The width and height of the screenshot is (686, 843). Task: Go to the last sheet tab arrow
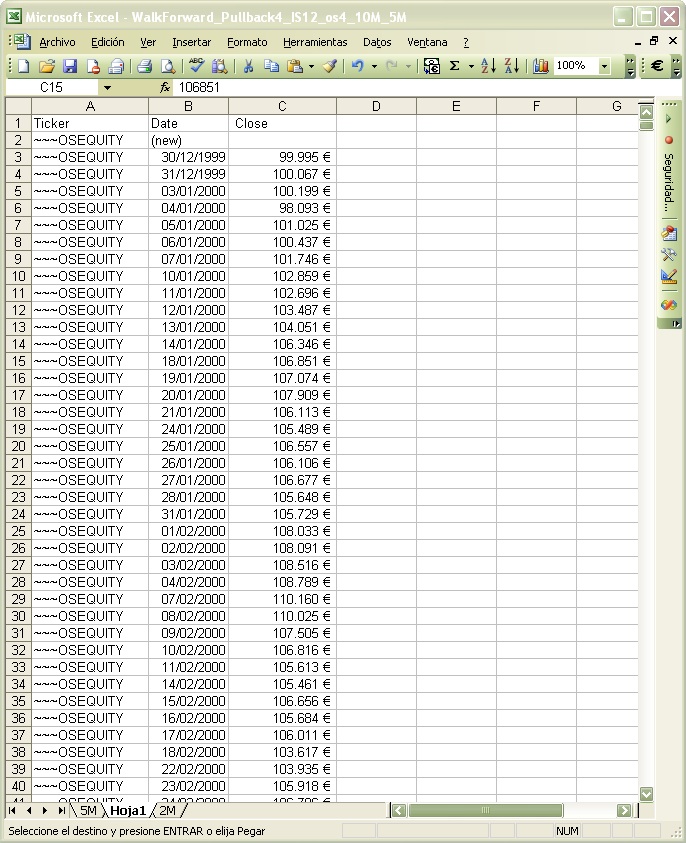pyautogui.click(x=62, y=810)
